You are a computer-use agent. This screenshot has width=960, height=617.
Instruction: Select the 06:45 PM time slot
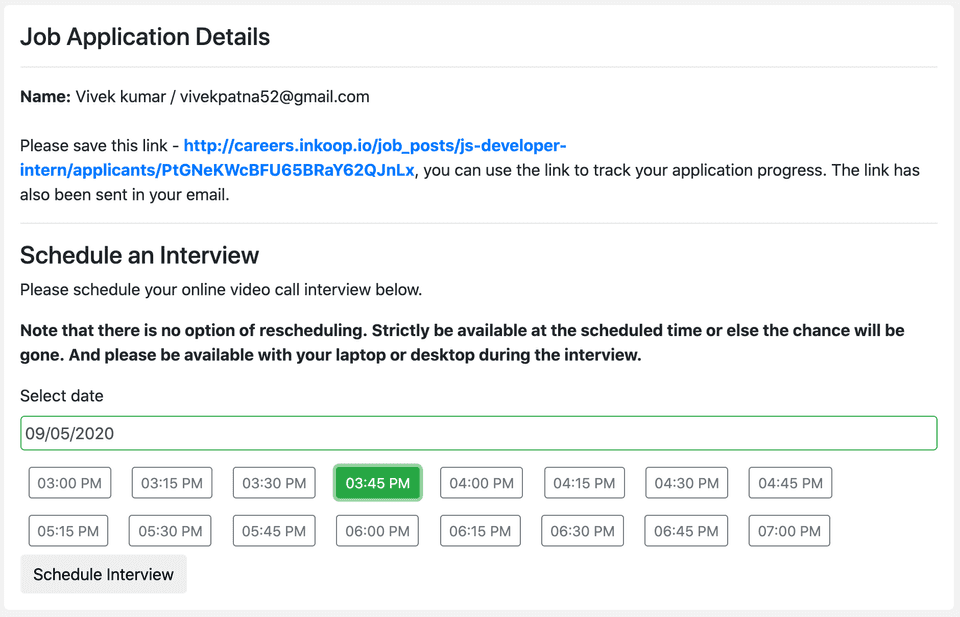coord(686,531)
